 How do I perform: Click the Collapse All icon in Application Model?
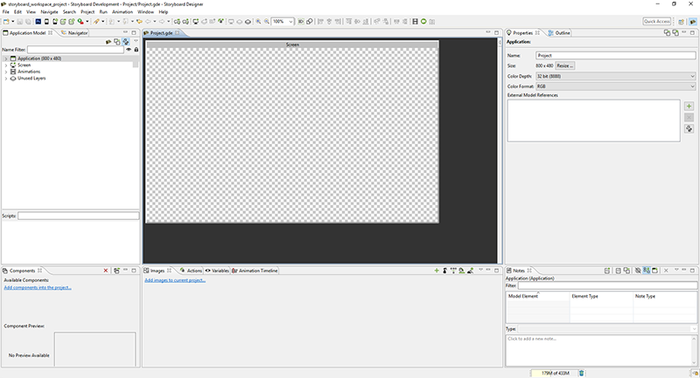pyautogui.click(x=117, y=42)
